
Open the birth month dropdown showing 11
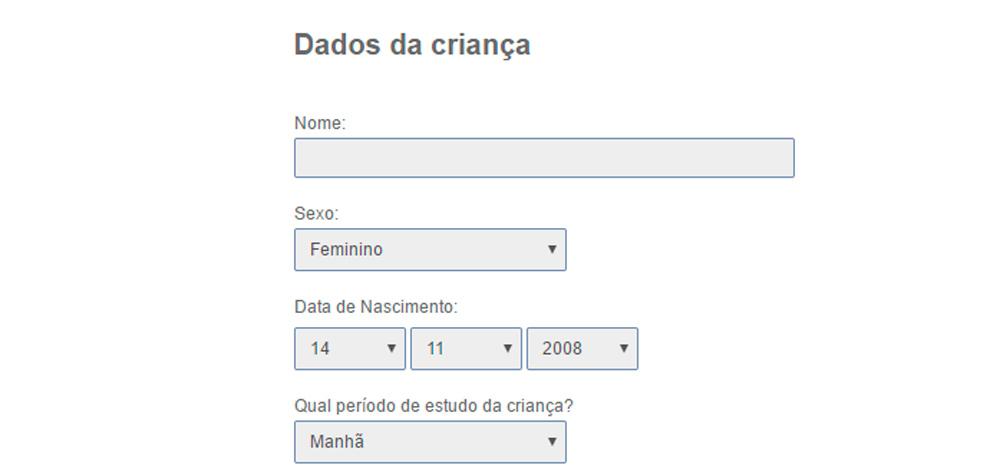[466, 349]
